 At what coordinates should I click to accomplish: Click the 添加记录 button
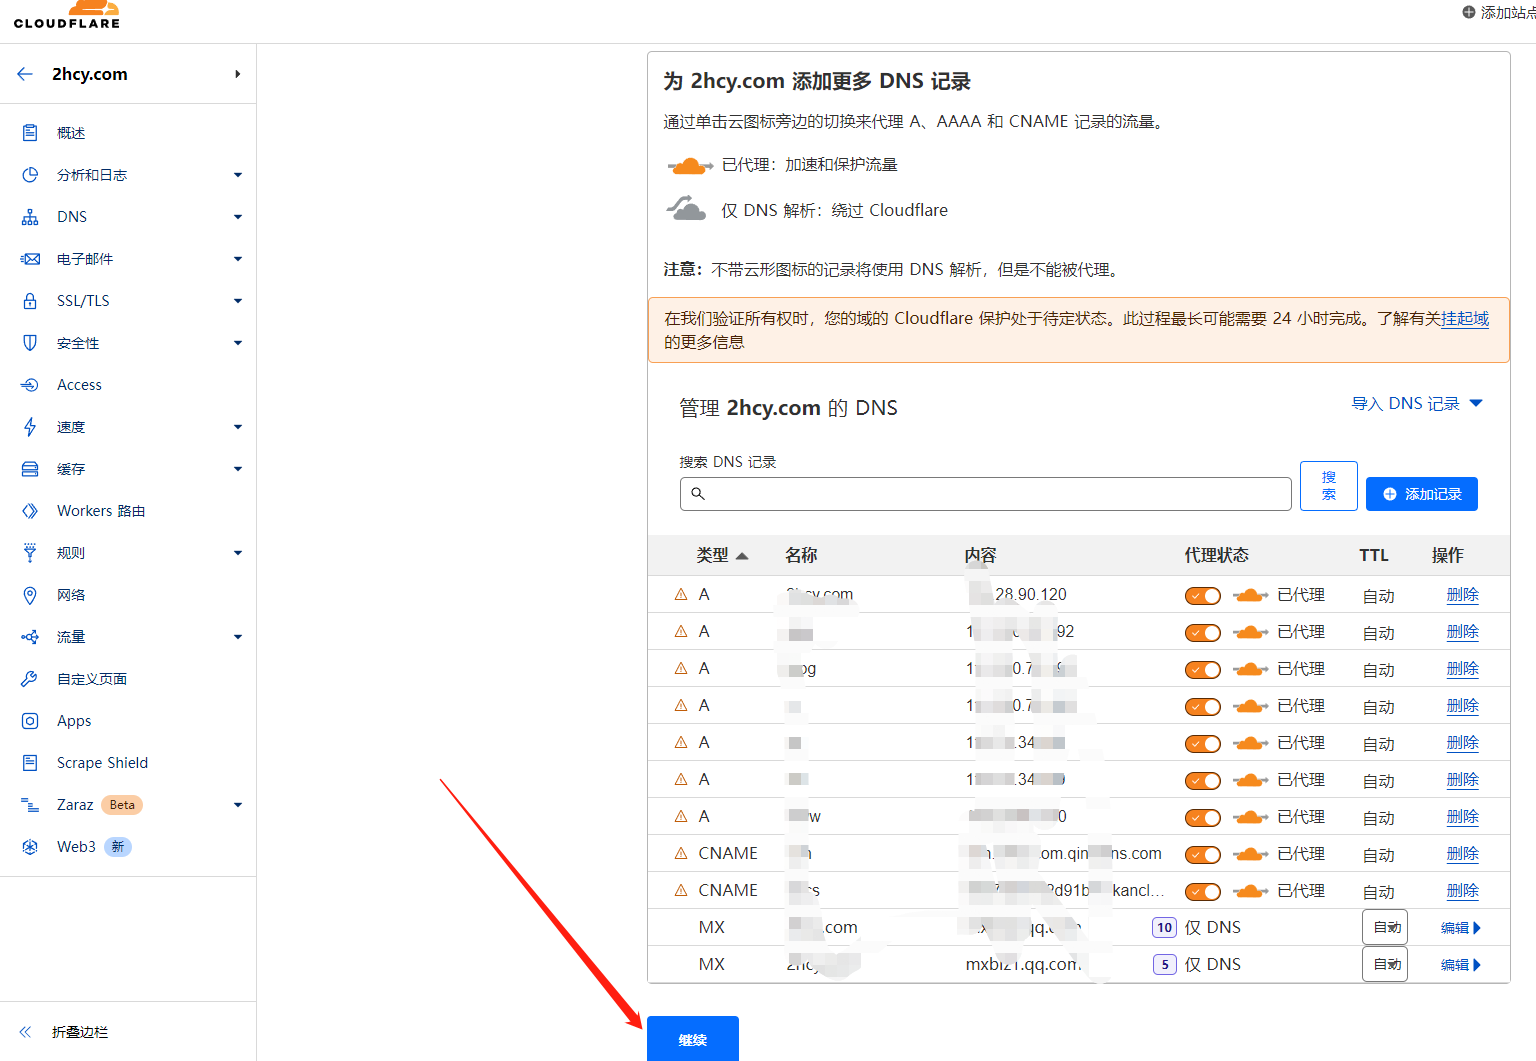(x=1422, y=494)
